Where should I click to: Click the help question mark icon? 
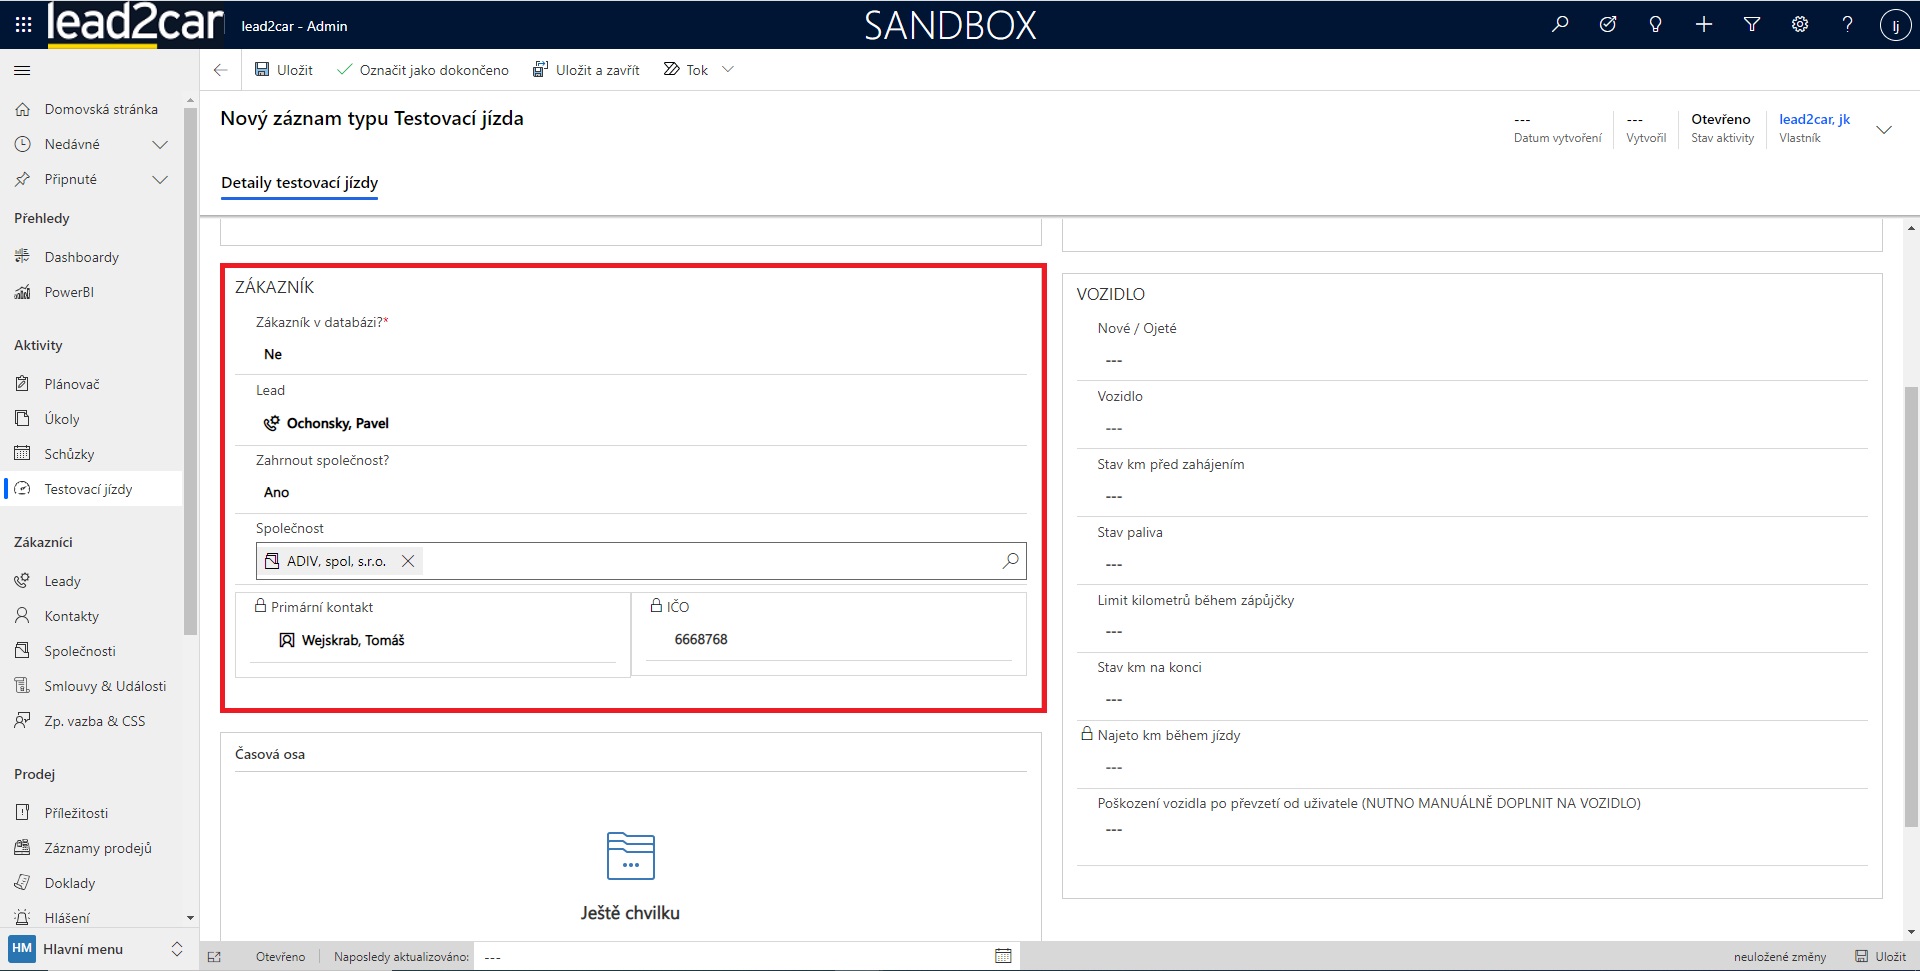pyautogui.click(x=1847, y=25)
